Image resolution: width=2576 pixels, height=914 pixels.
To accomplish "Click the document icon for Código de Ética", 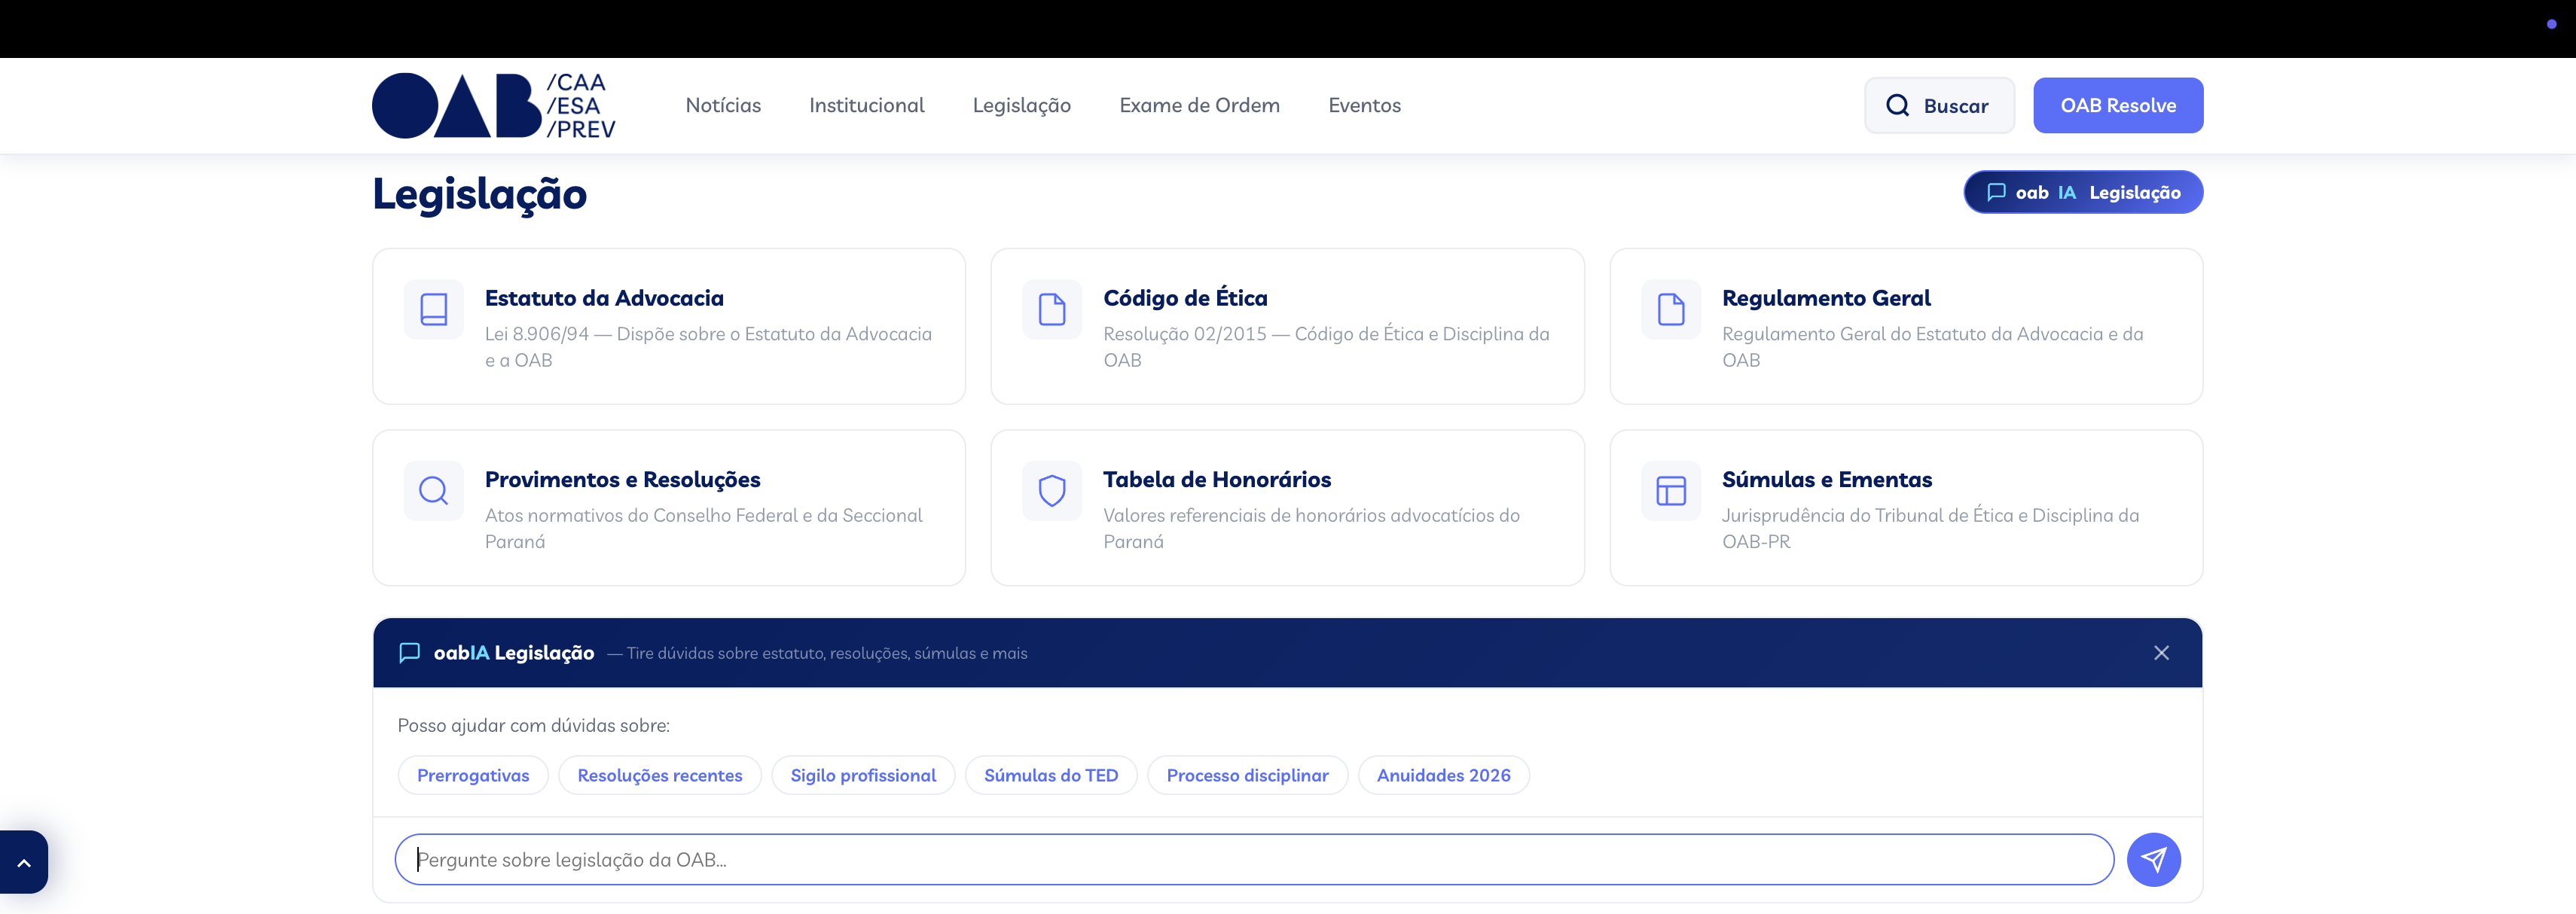I will 1051,309.
